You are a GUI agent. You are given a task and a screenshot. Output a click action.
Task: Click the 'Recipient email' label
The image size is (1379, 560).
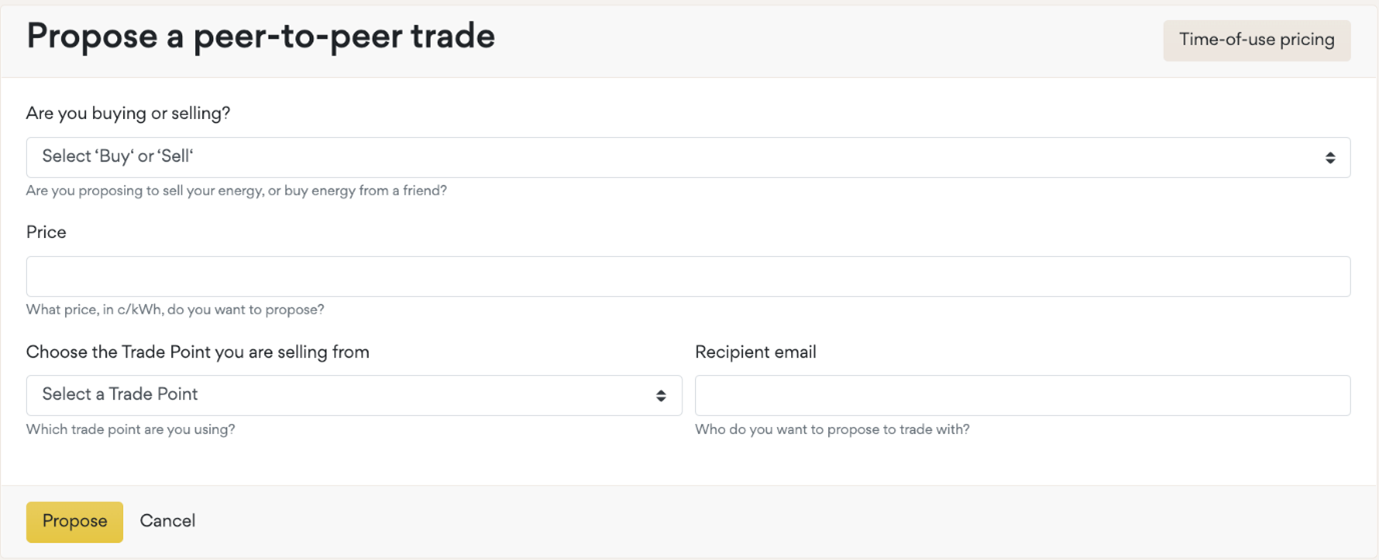coord(755,352)
